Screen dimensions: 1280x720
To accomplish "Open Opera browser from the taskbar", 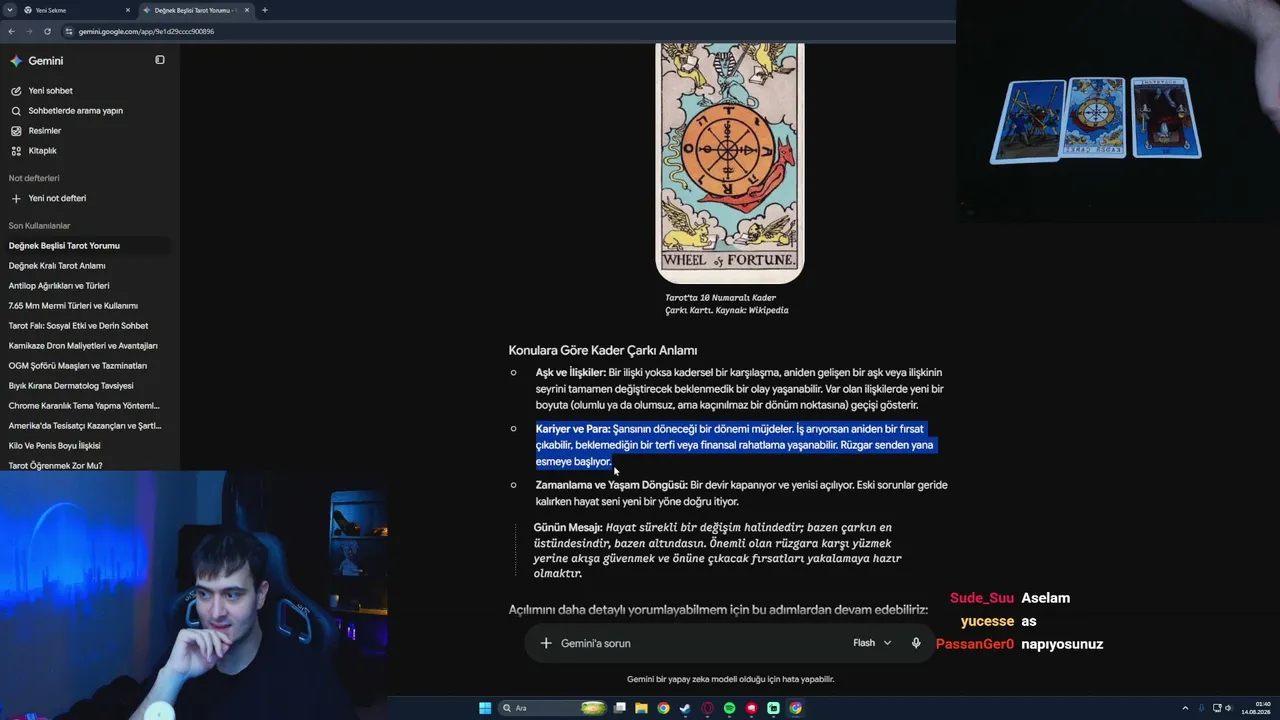I will [x=708, y=708].
